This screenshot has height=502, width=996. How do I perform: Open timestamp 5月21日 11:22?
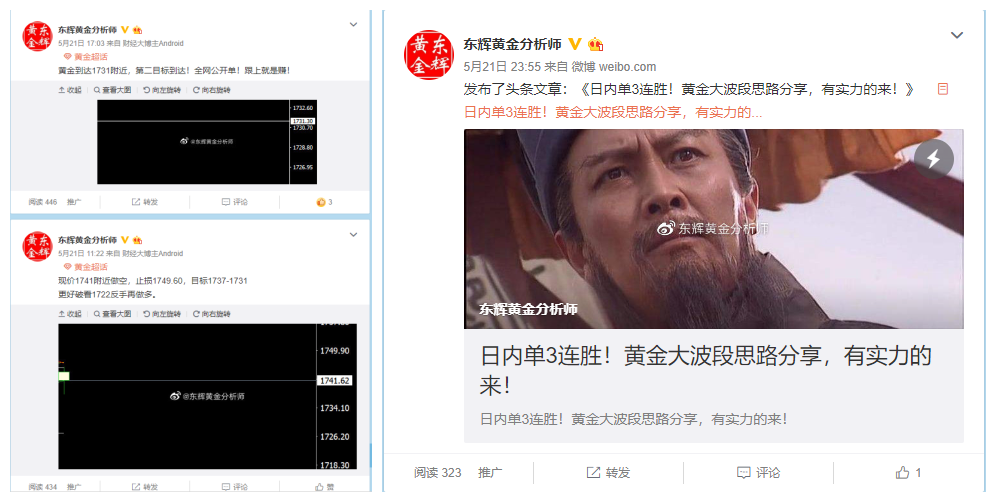point(81,254)
